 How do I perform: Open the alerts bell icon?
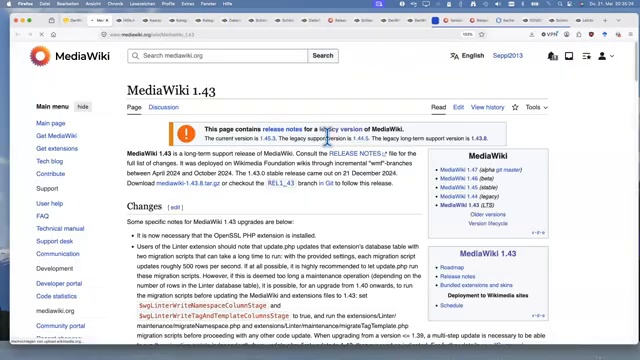(552, 56)
